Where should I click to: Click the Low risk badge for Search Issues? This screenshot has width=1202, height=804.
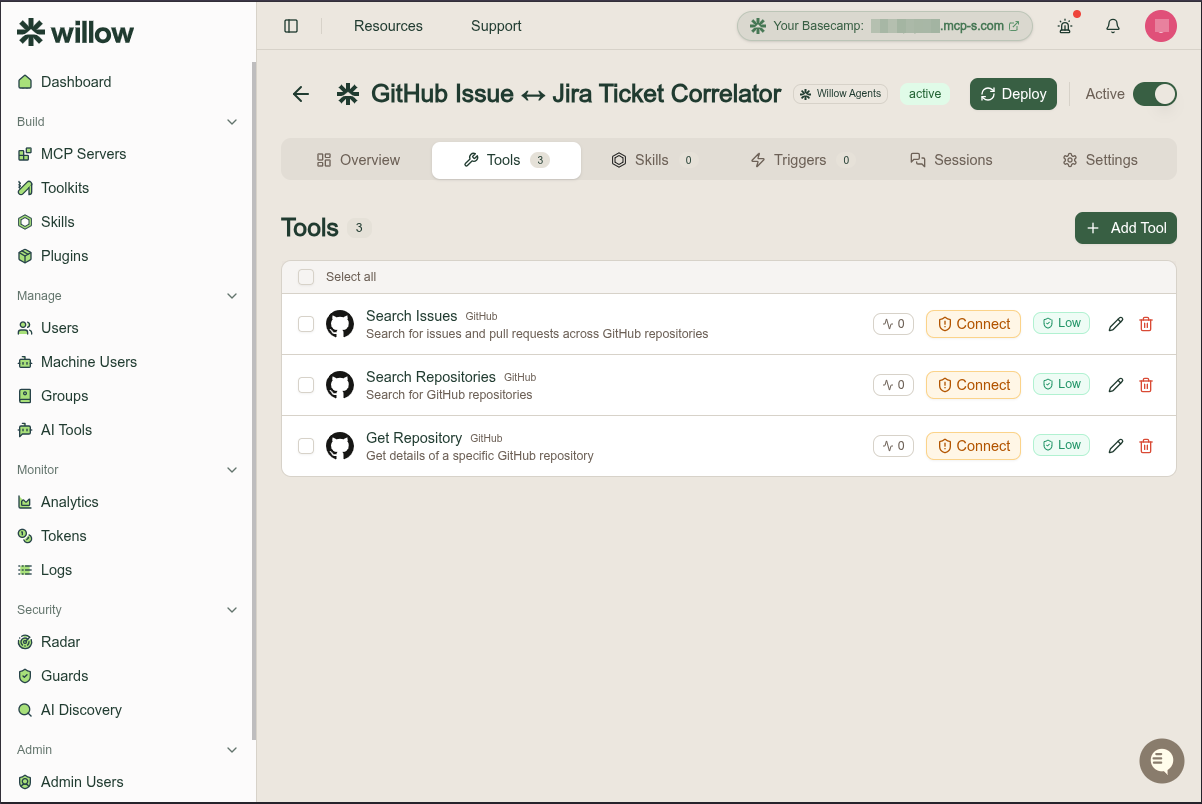pos(1061,323)
